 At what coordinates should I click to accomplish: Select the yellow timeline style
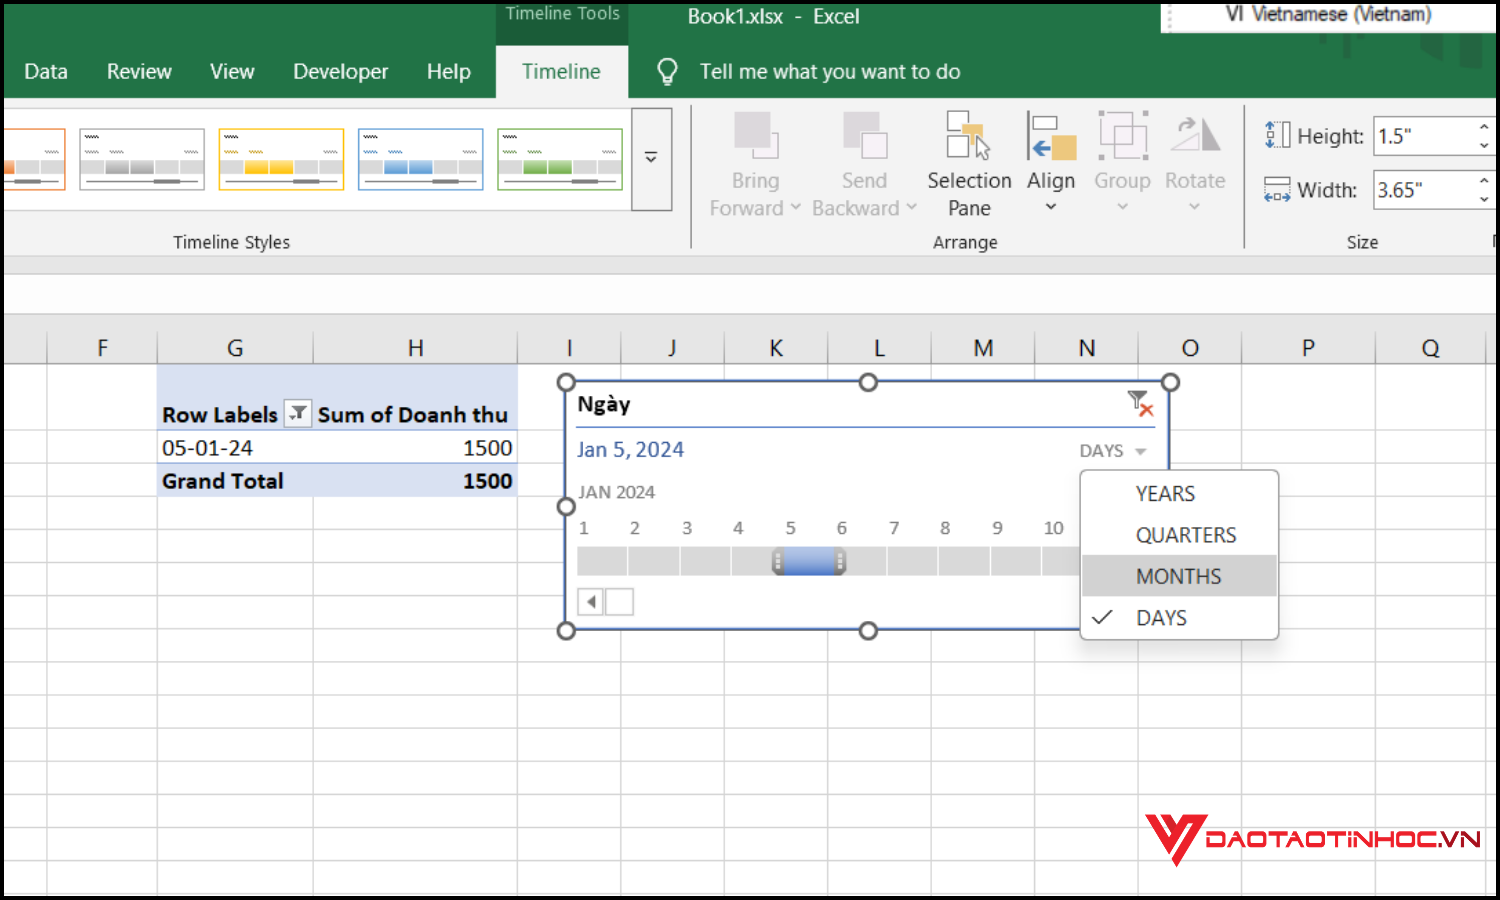point(281,158)
